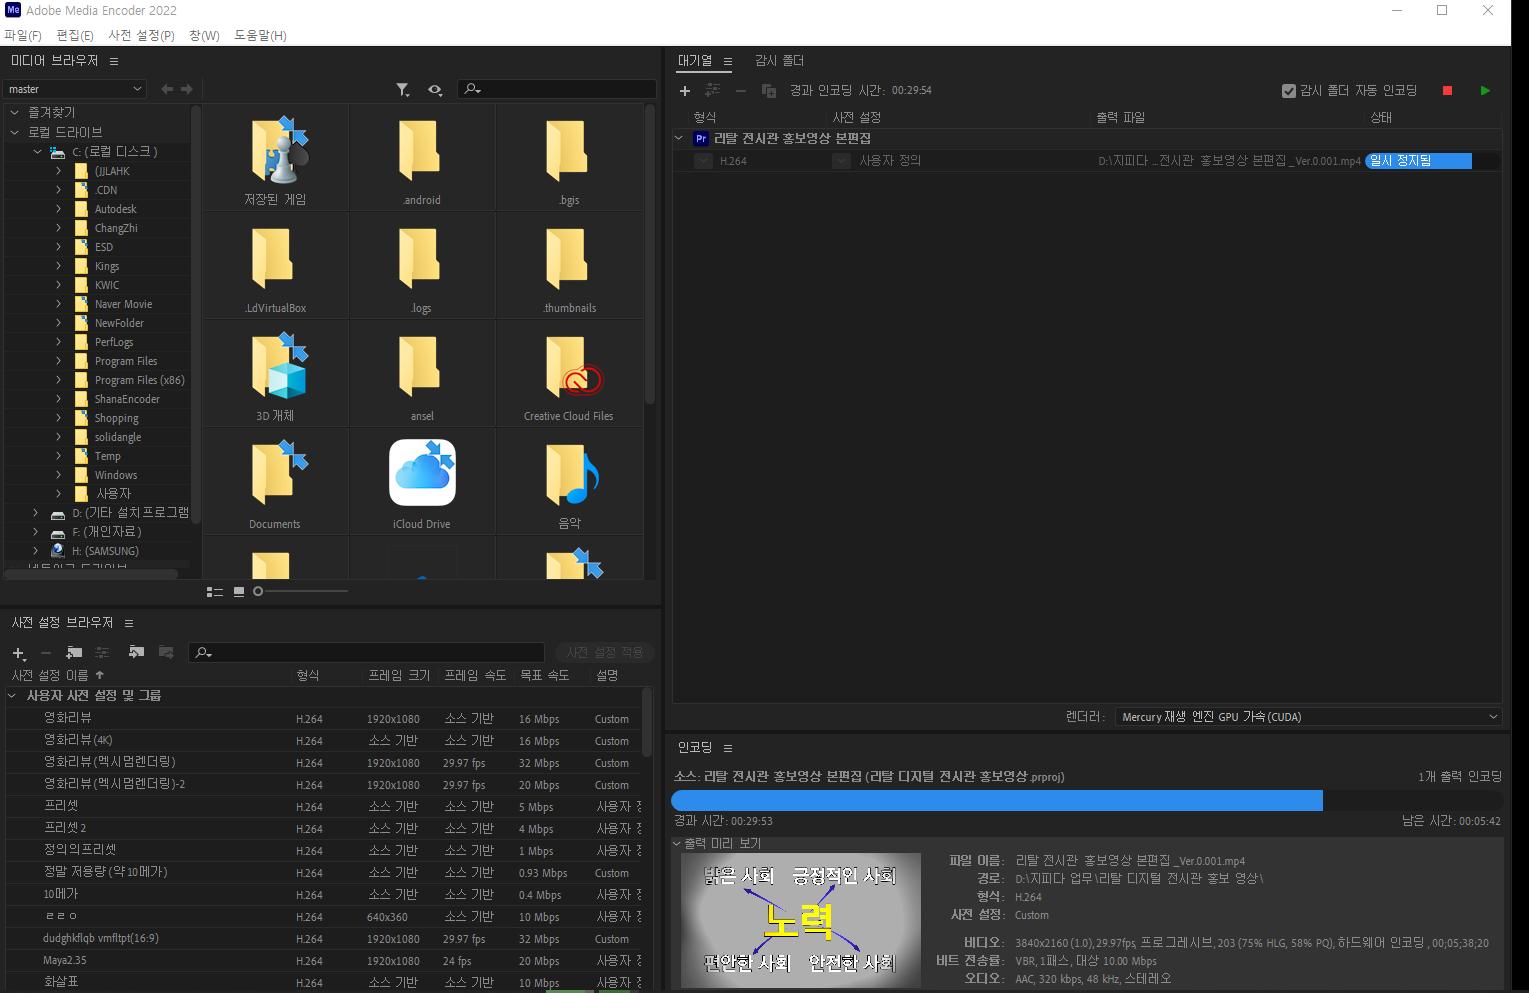
Task: Click the 사전 설정 적용 button
Action: click(604, 652)
